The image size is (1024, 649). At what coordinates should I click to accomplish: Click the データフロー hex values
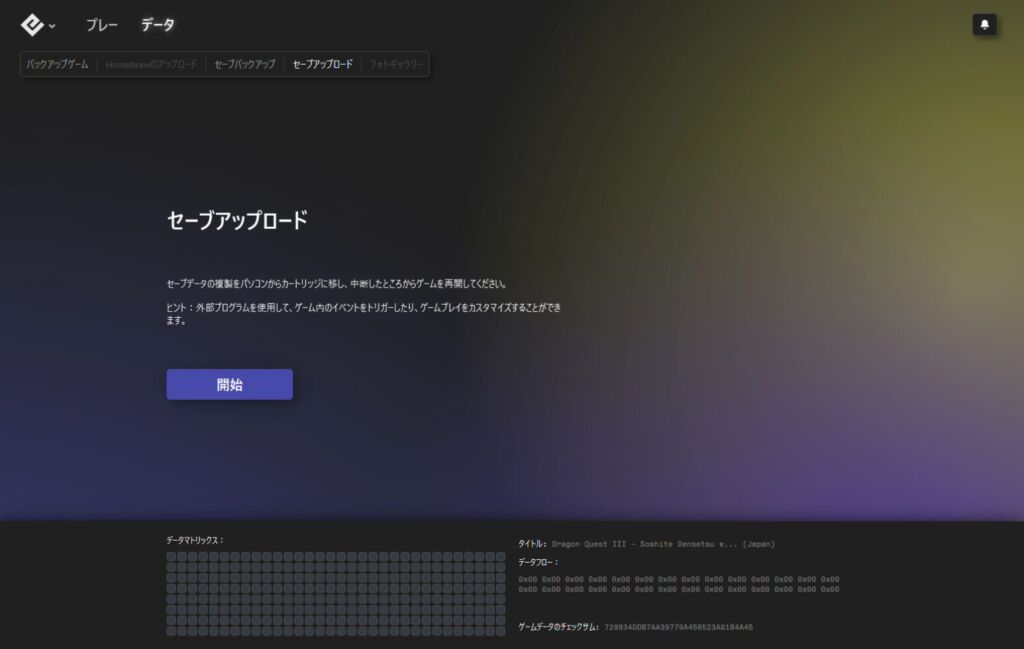[x=678, y=584]
